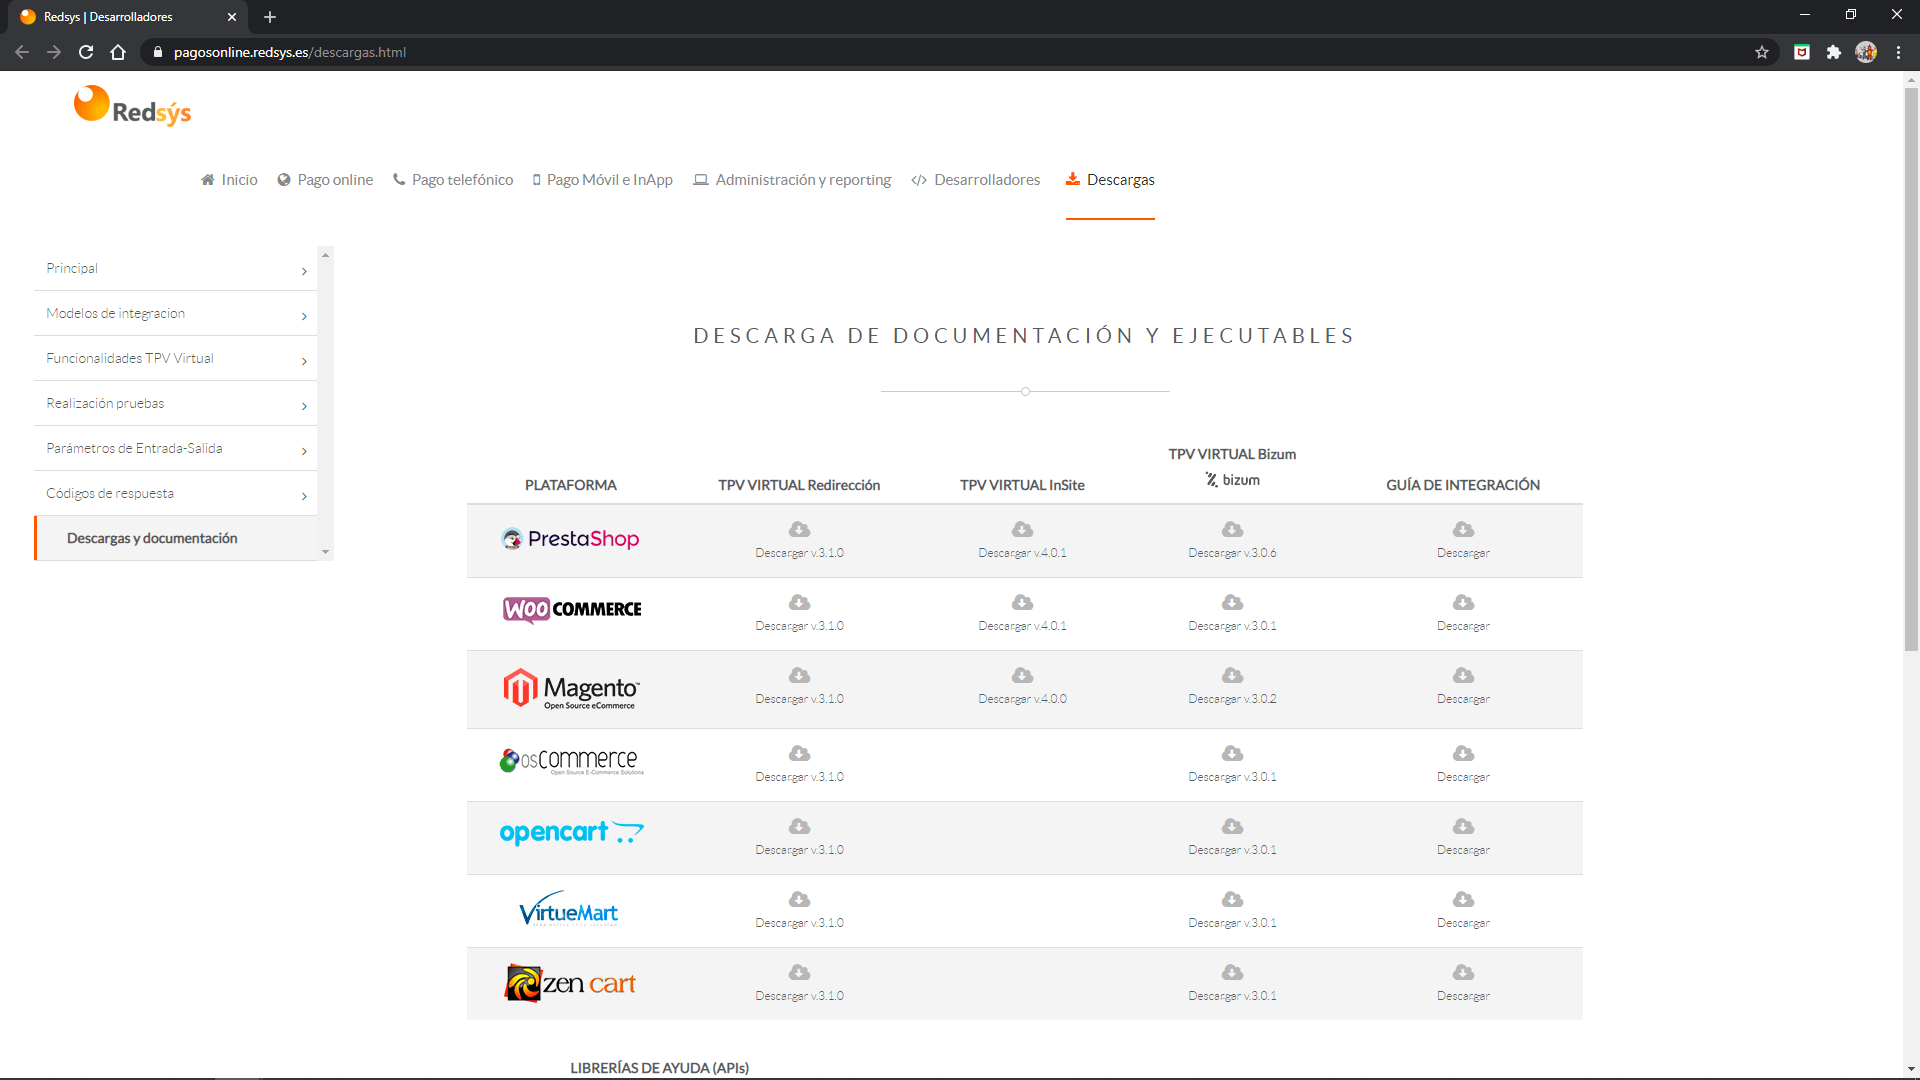Image resolution: width=1920 pixels, height=1080 pixels.
Task: Click Zen Cart Bizum download cloud icon
Action: 1232,972
